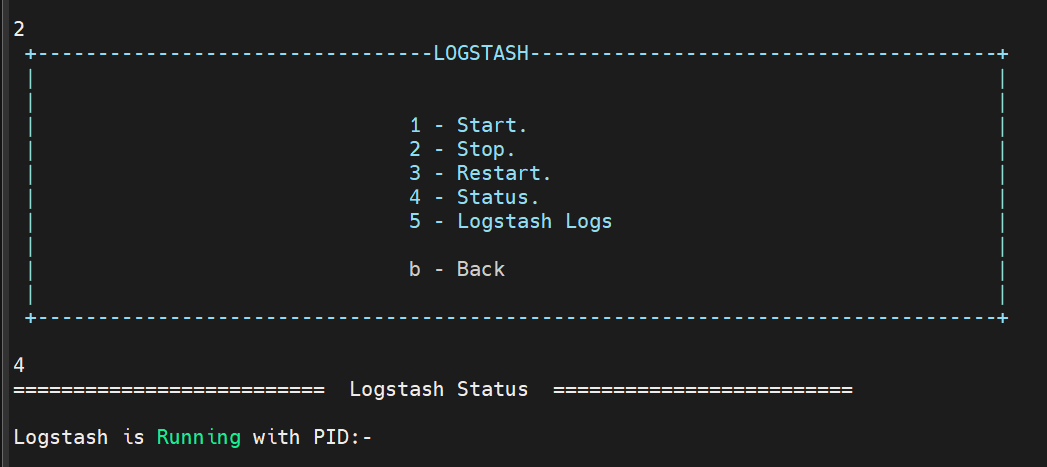Pick the "3 - Restart." option
Image resolution: width=1047 pixels, height=467 pixels.
click(x=480, y=173)
